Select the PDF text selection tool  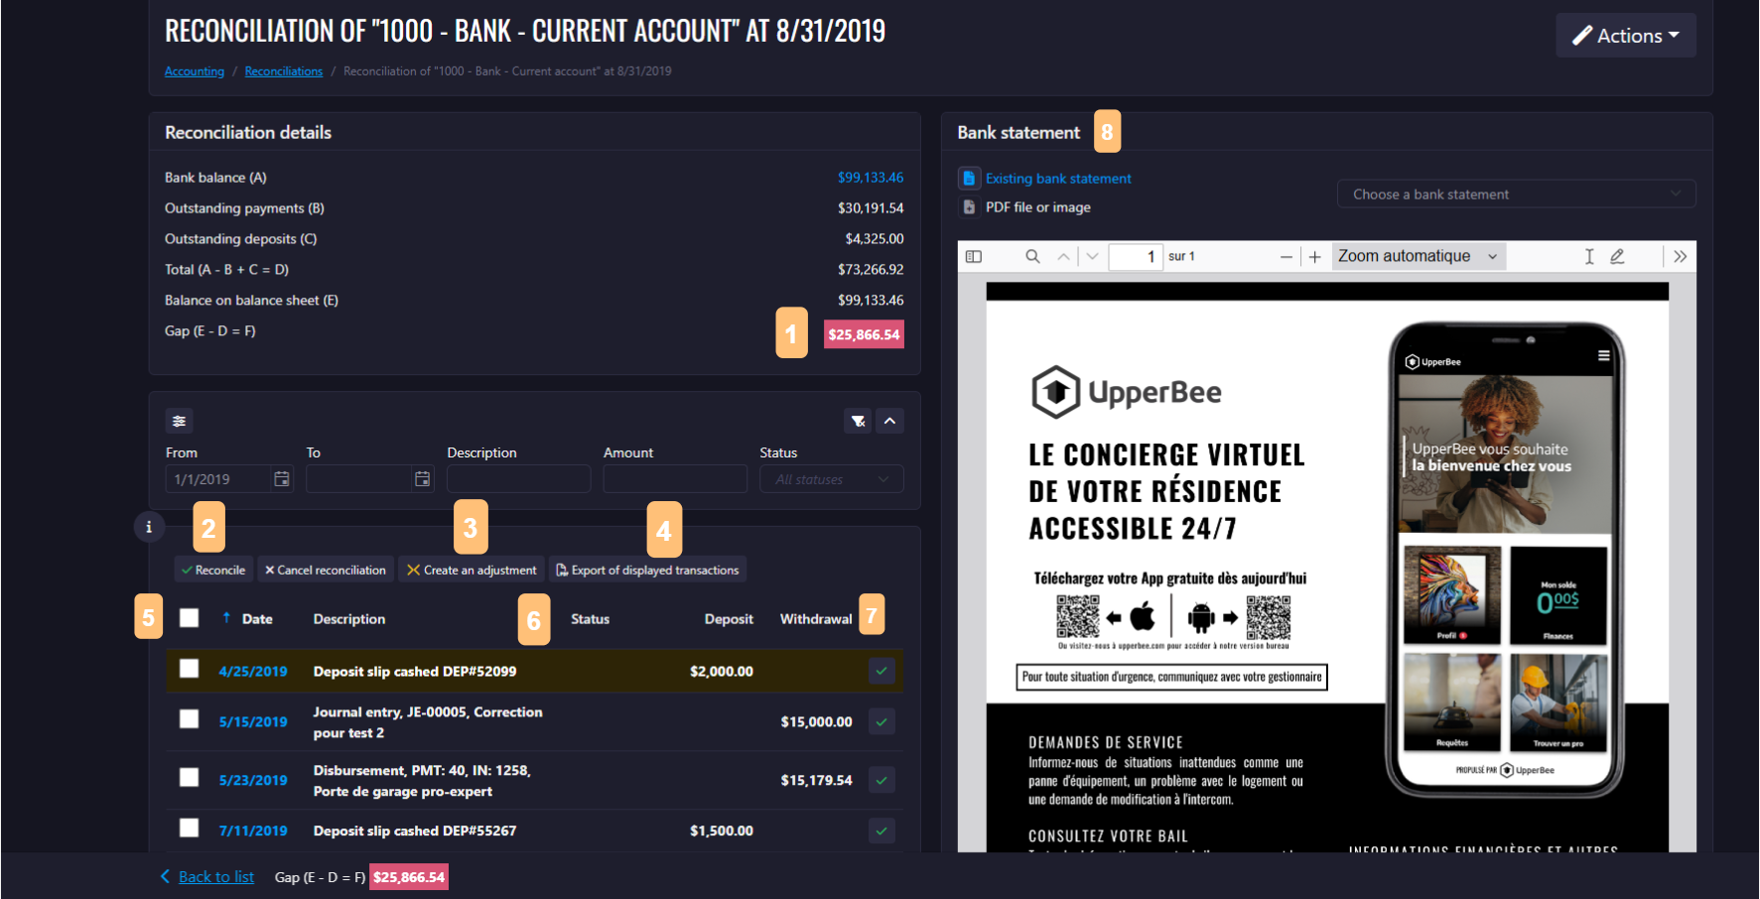pos(1589,257)
